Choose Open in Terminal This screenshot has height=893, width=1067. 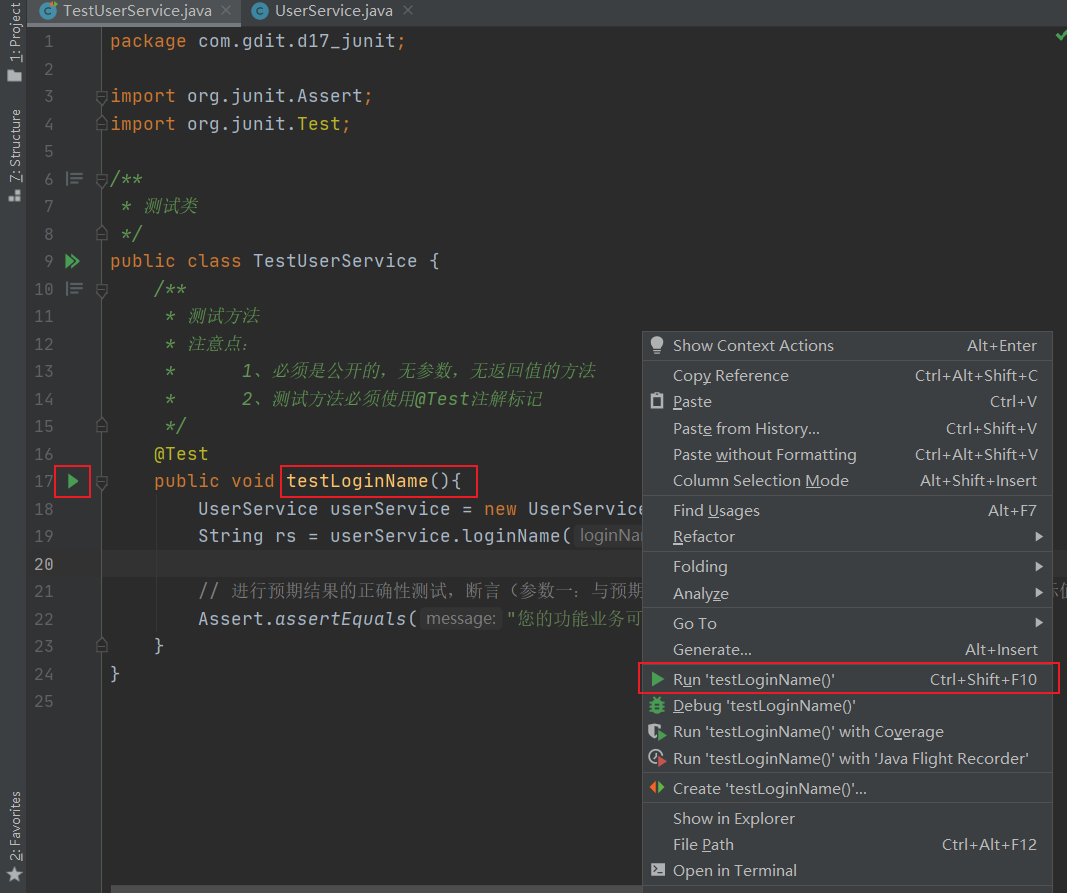point(734,871)
